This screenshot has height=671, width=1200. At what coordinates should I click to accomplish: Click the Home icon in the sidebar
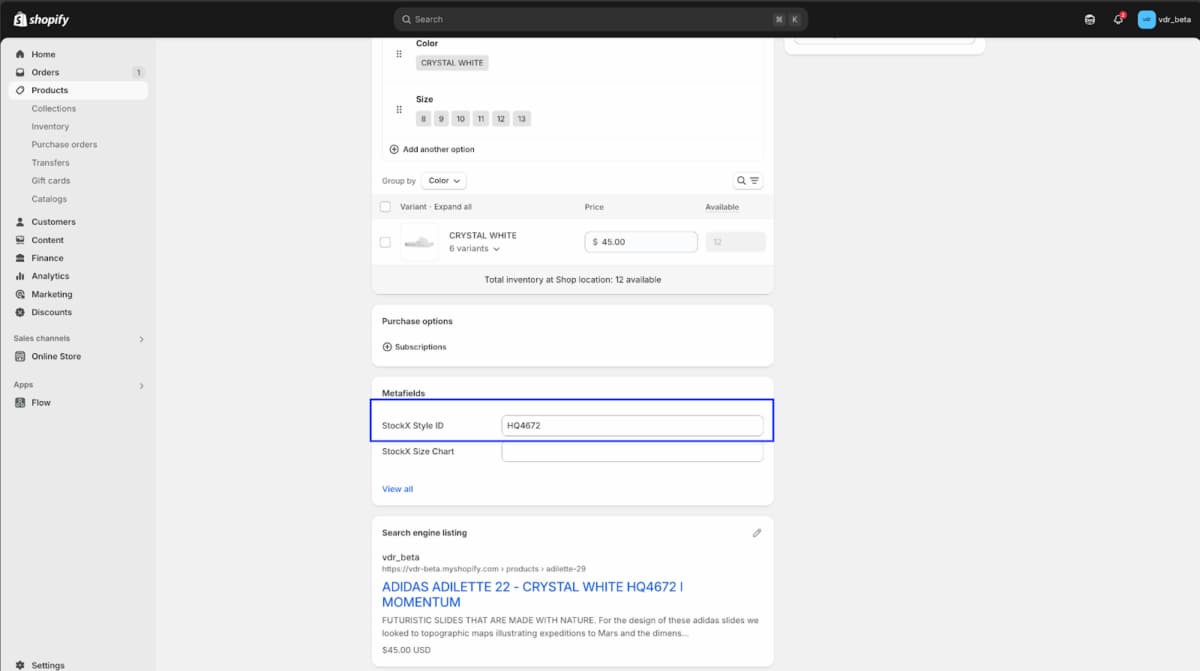point(20,54)
